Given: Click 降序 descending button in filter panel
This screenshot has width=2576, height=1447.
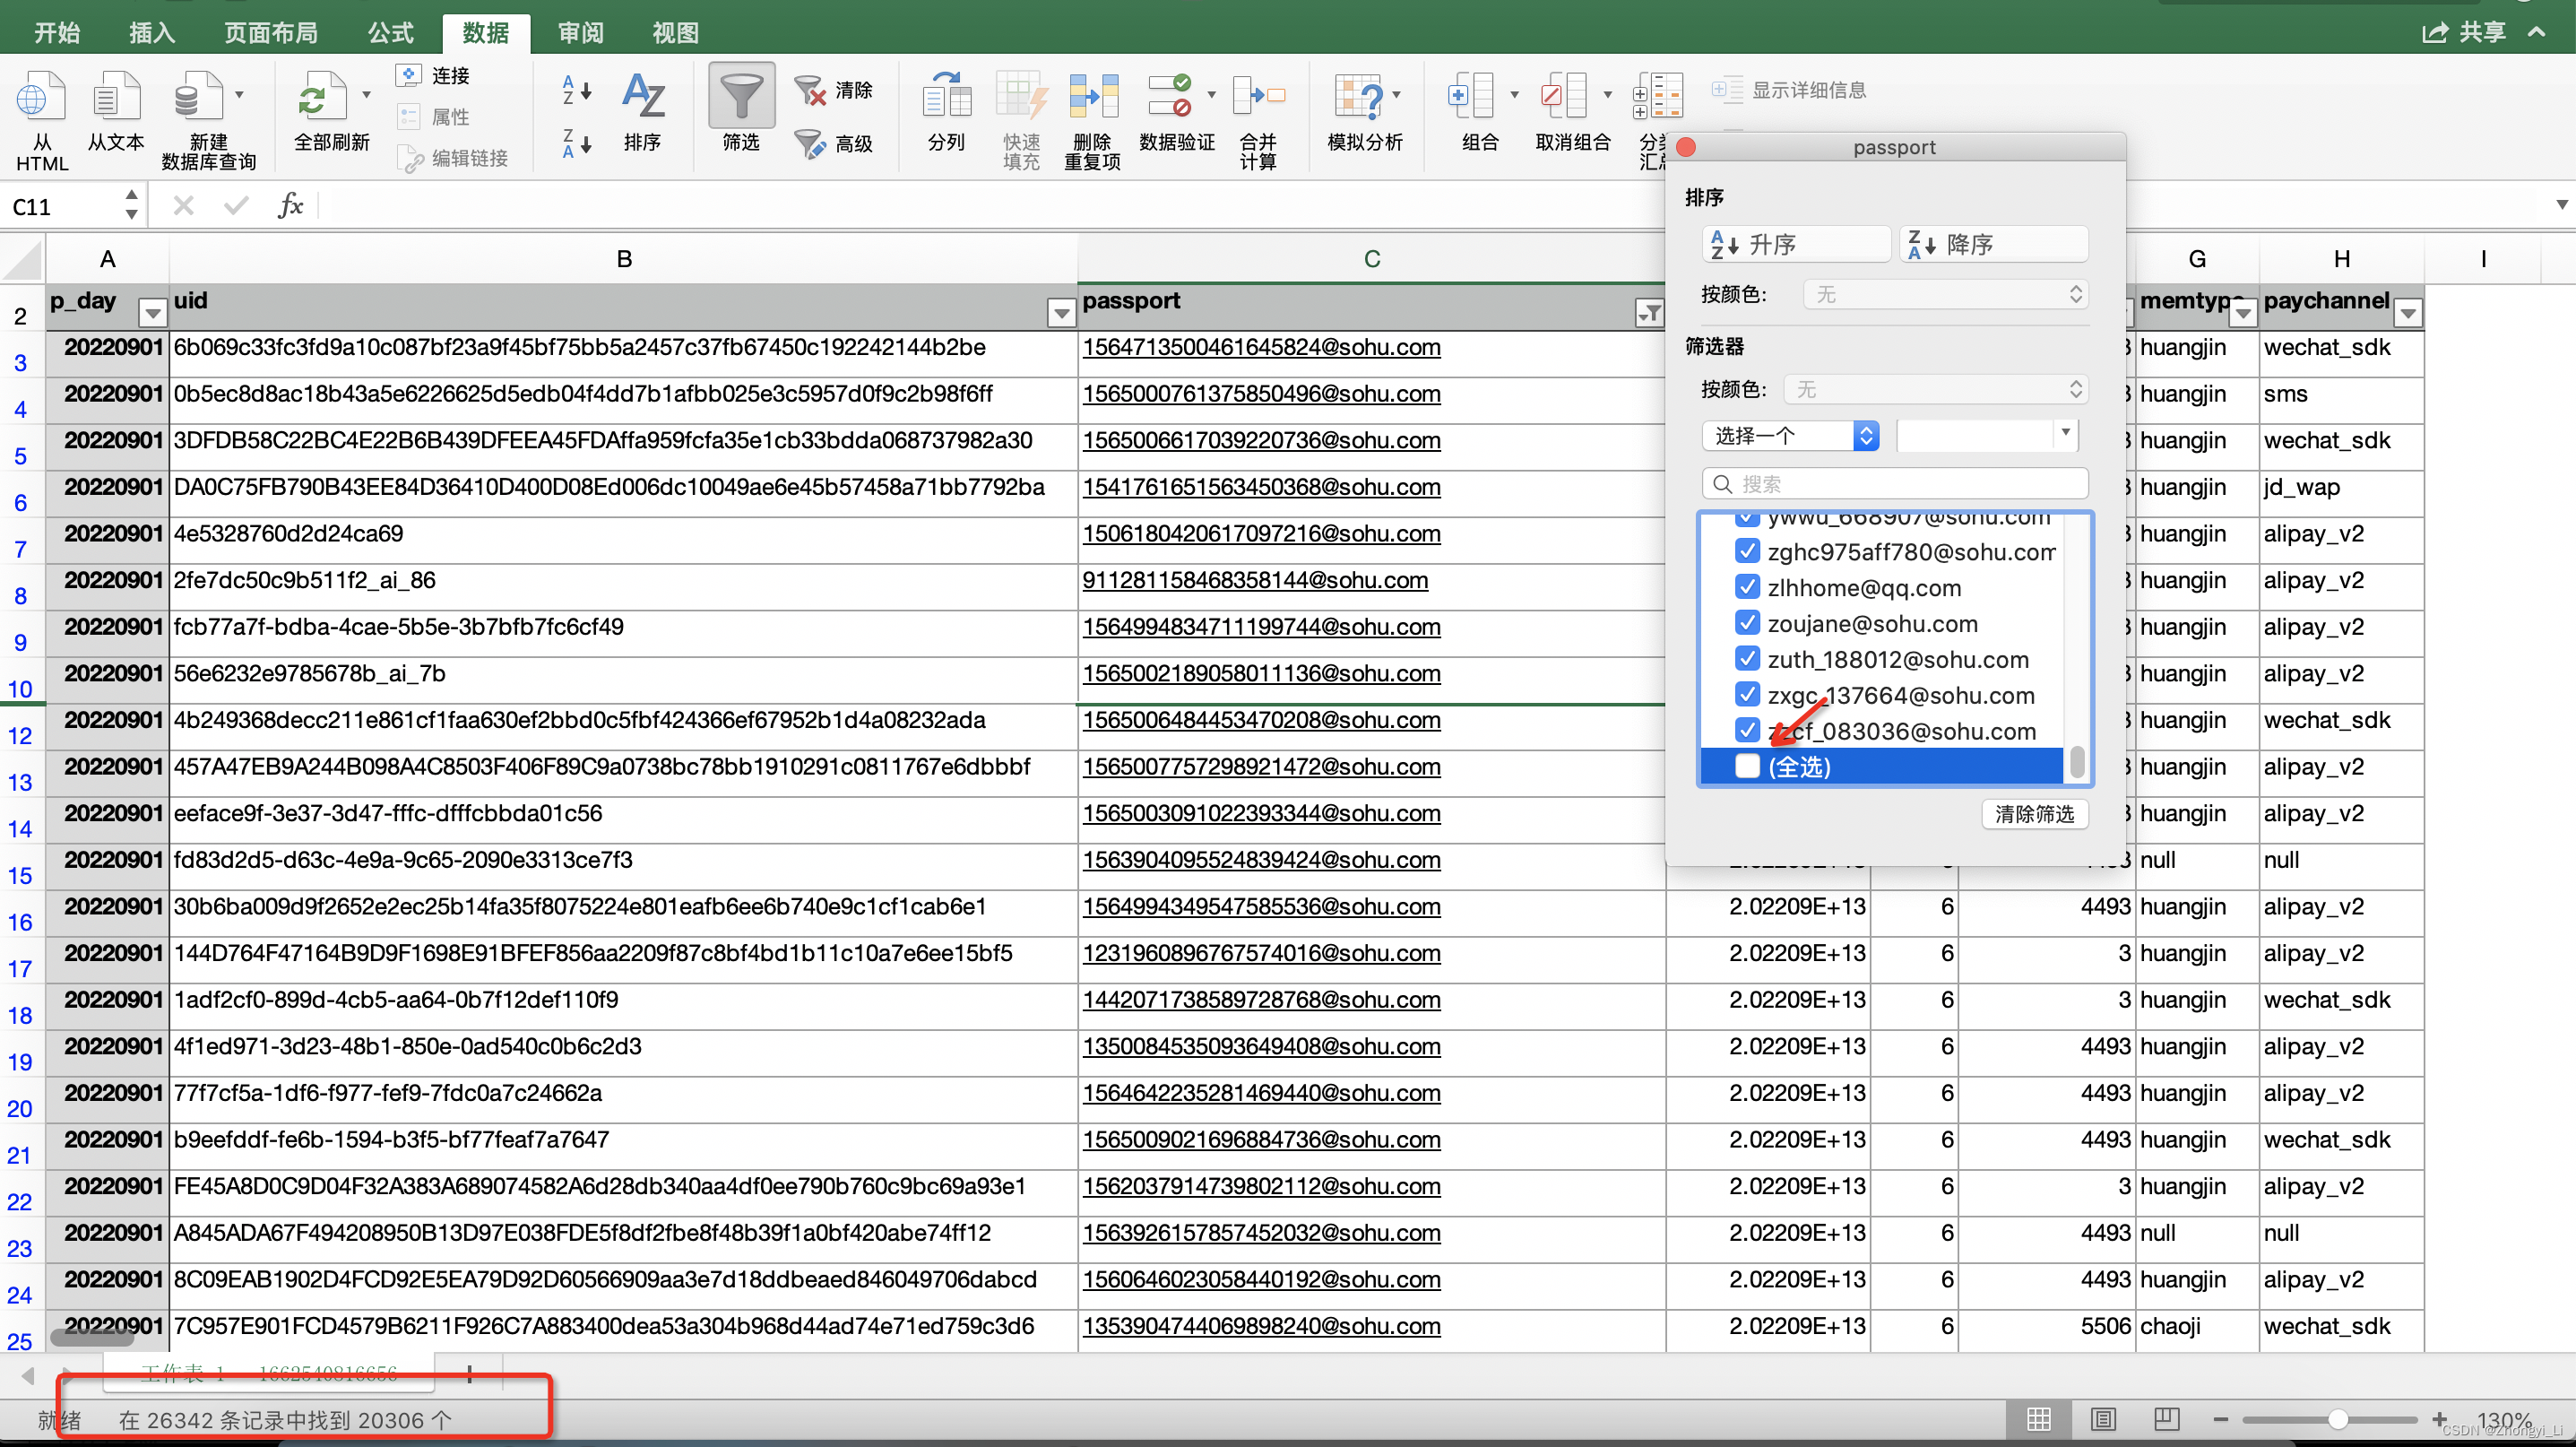Looking at the screenshot, I should click(1993, 244).
